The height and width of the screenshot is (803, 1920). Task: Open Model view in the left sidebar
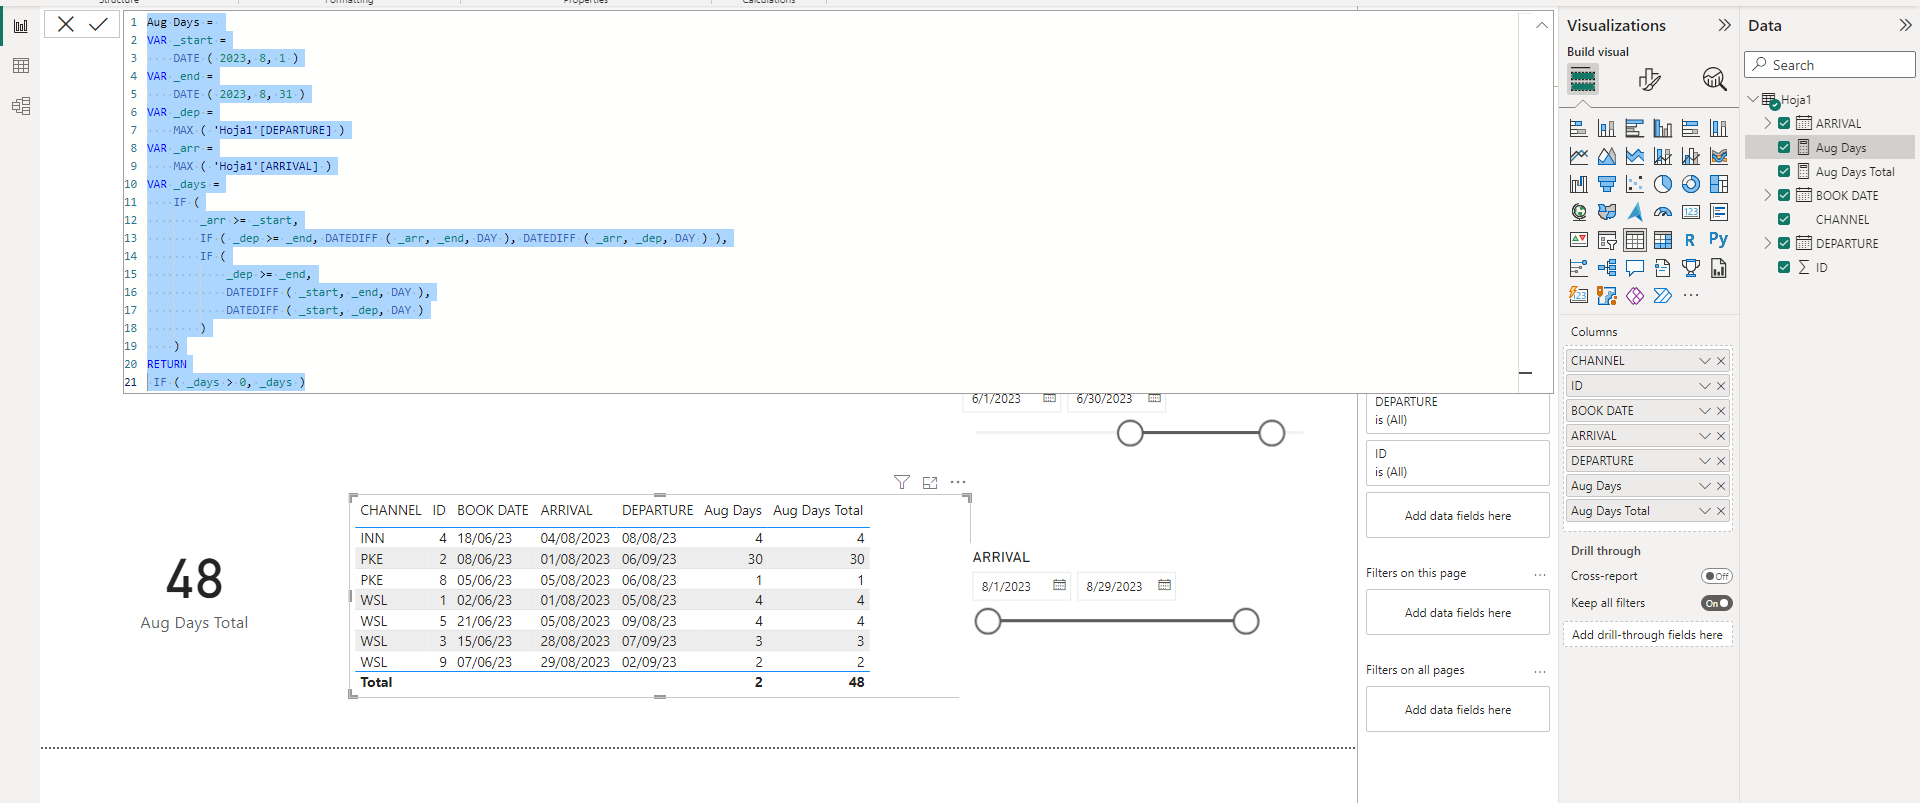(21, 106)
